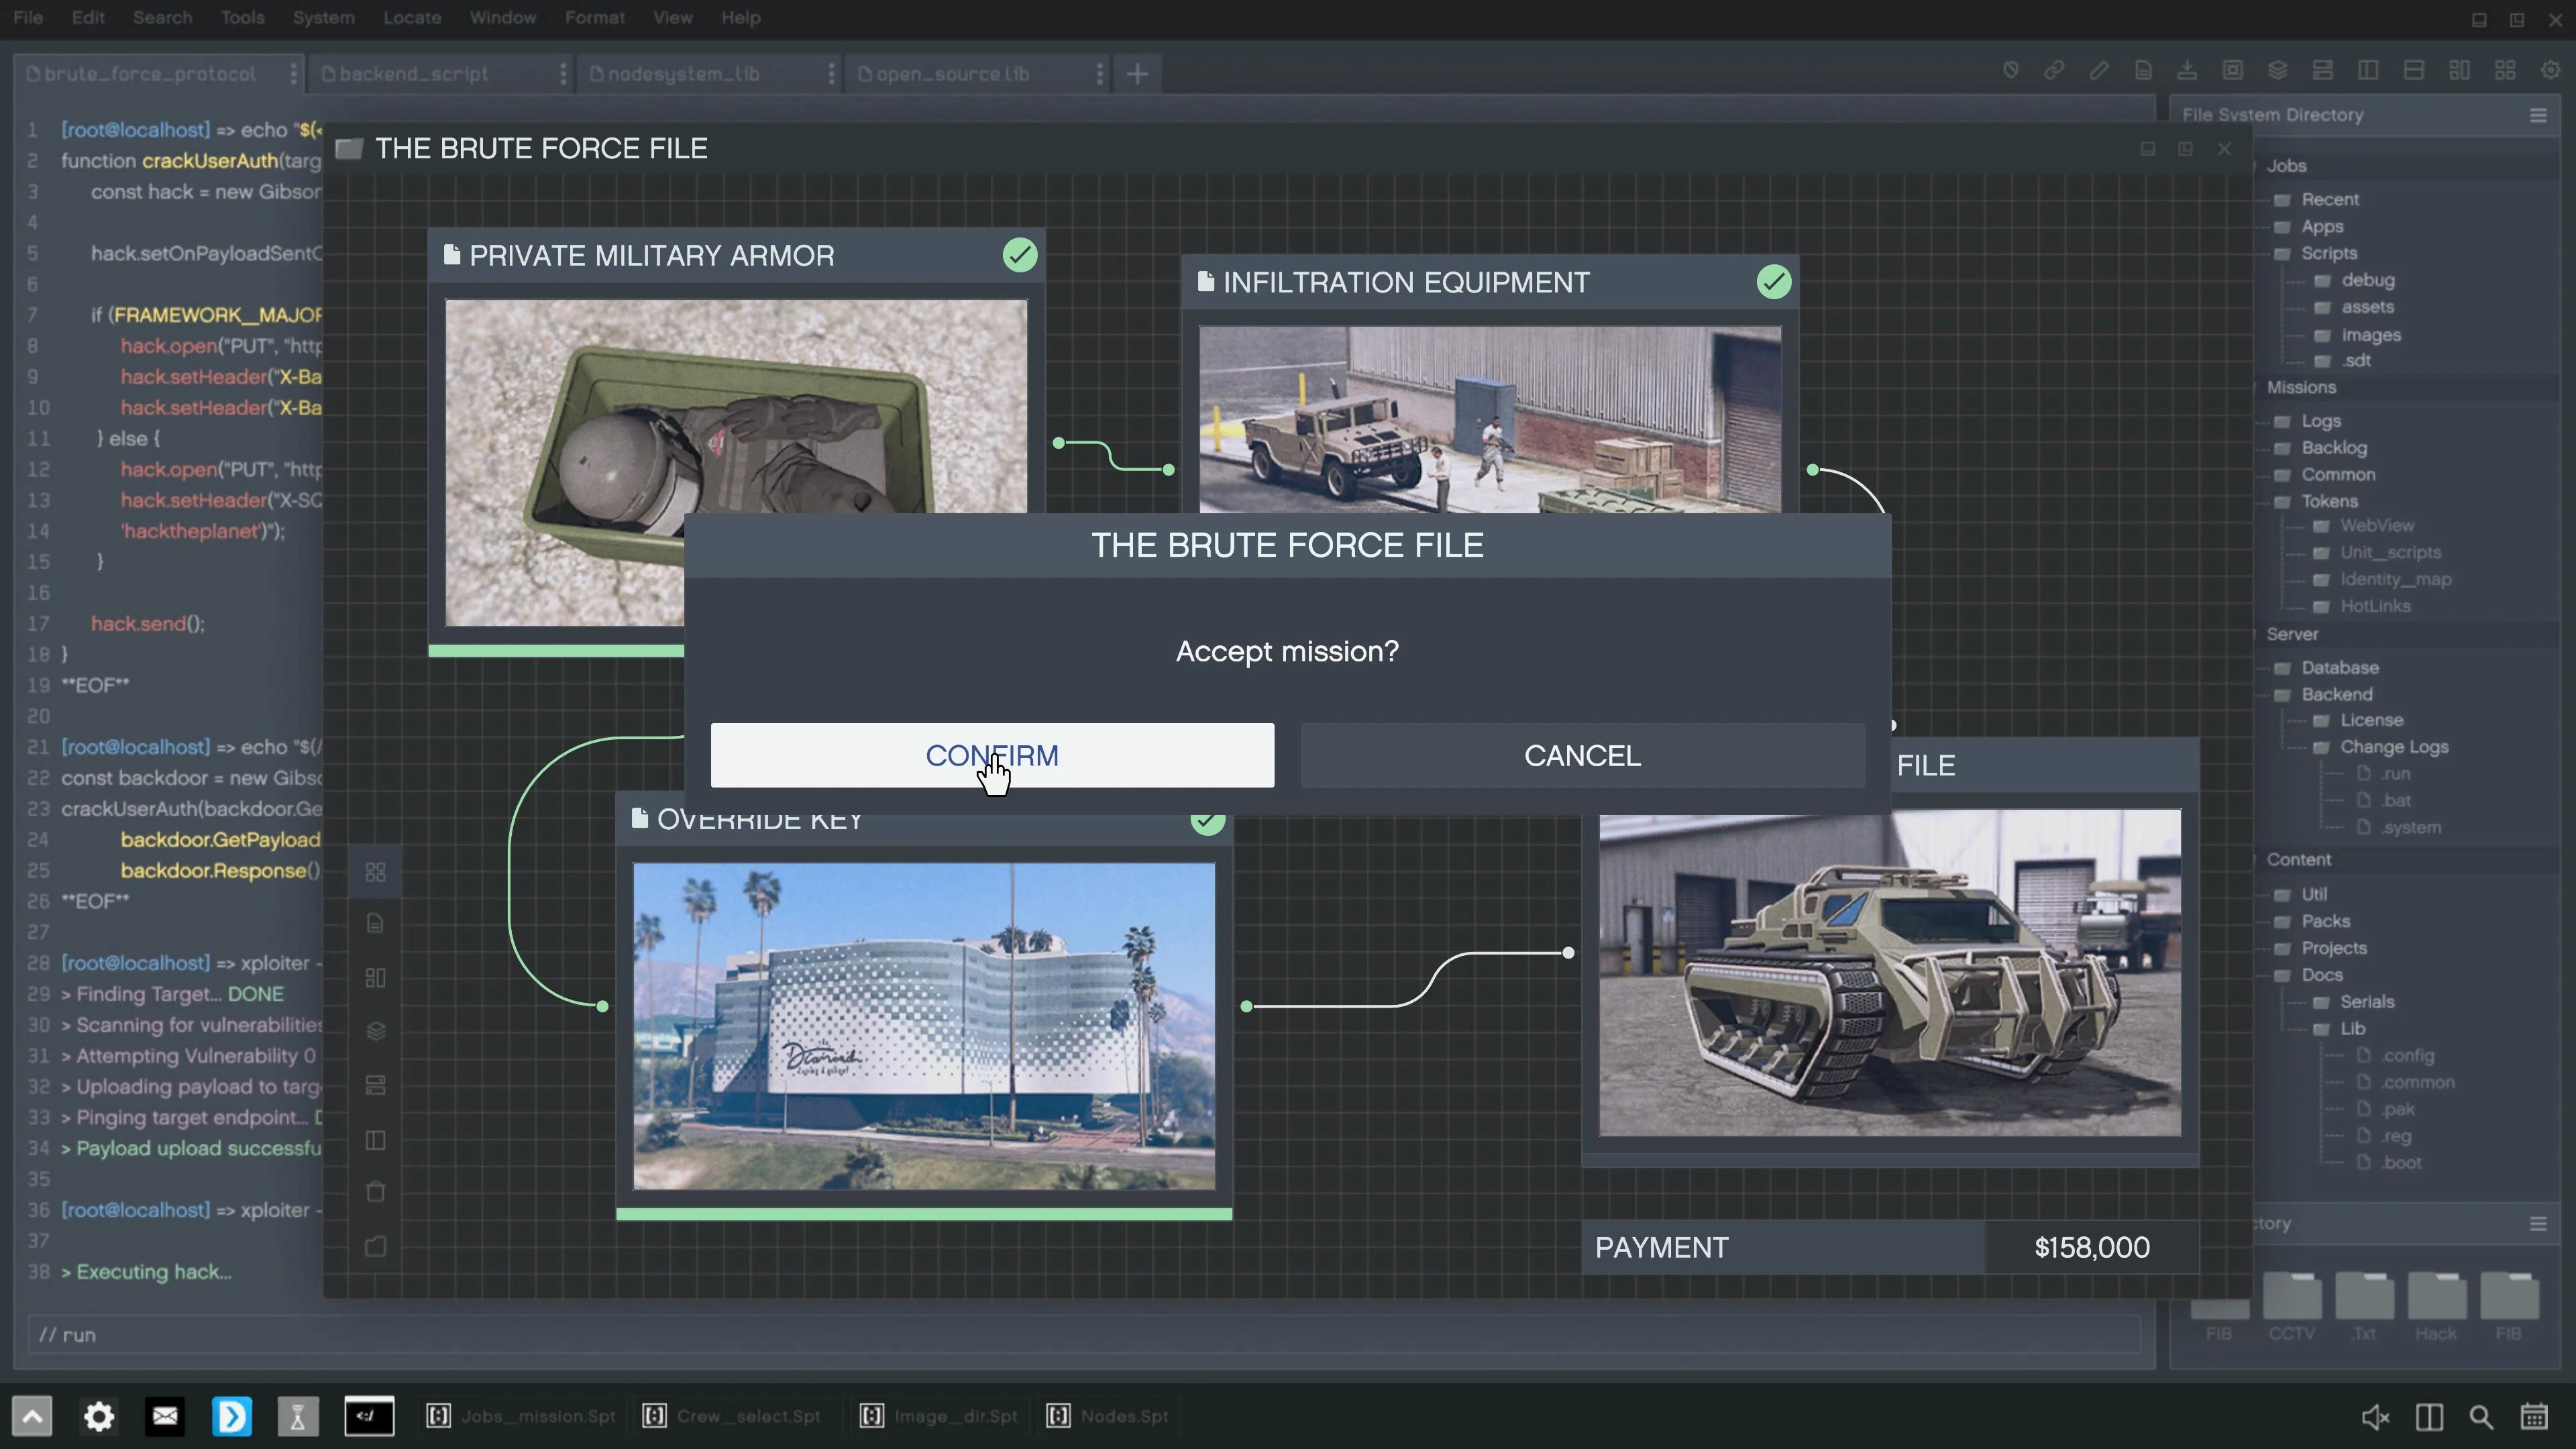The height and width of the screenshot is (1449, 2576).
Task: Click the muted speaker tray icon
Action: 2375,1416
